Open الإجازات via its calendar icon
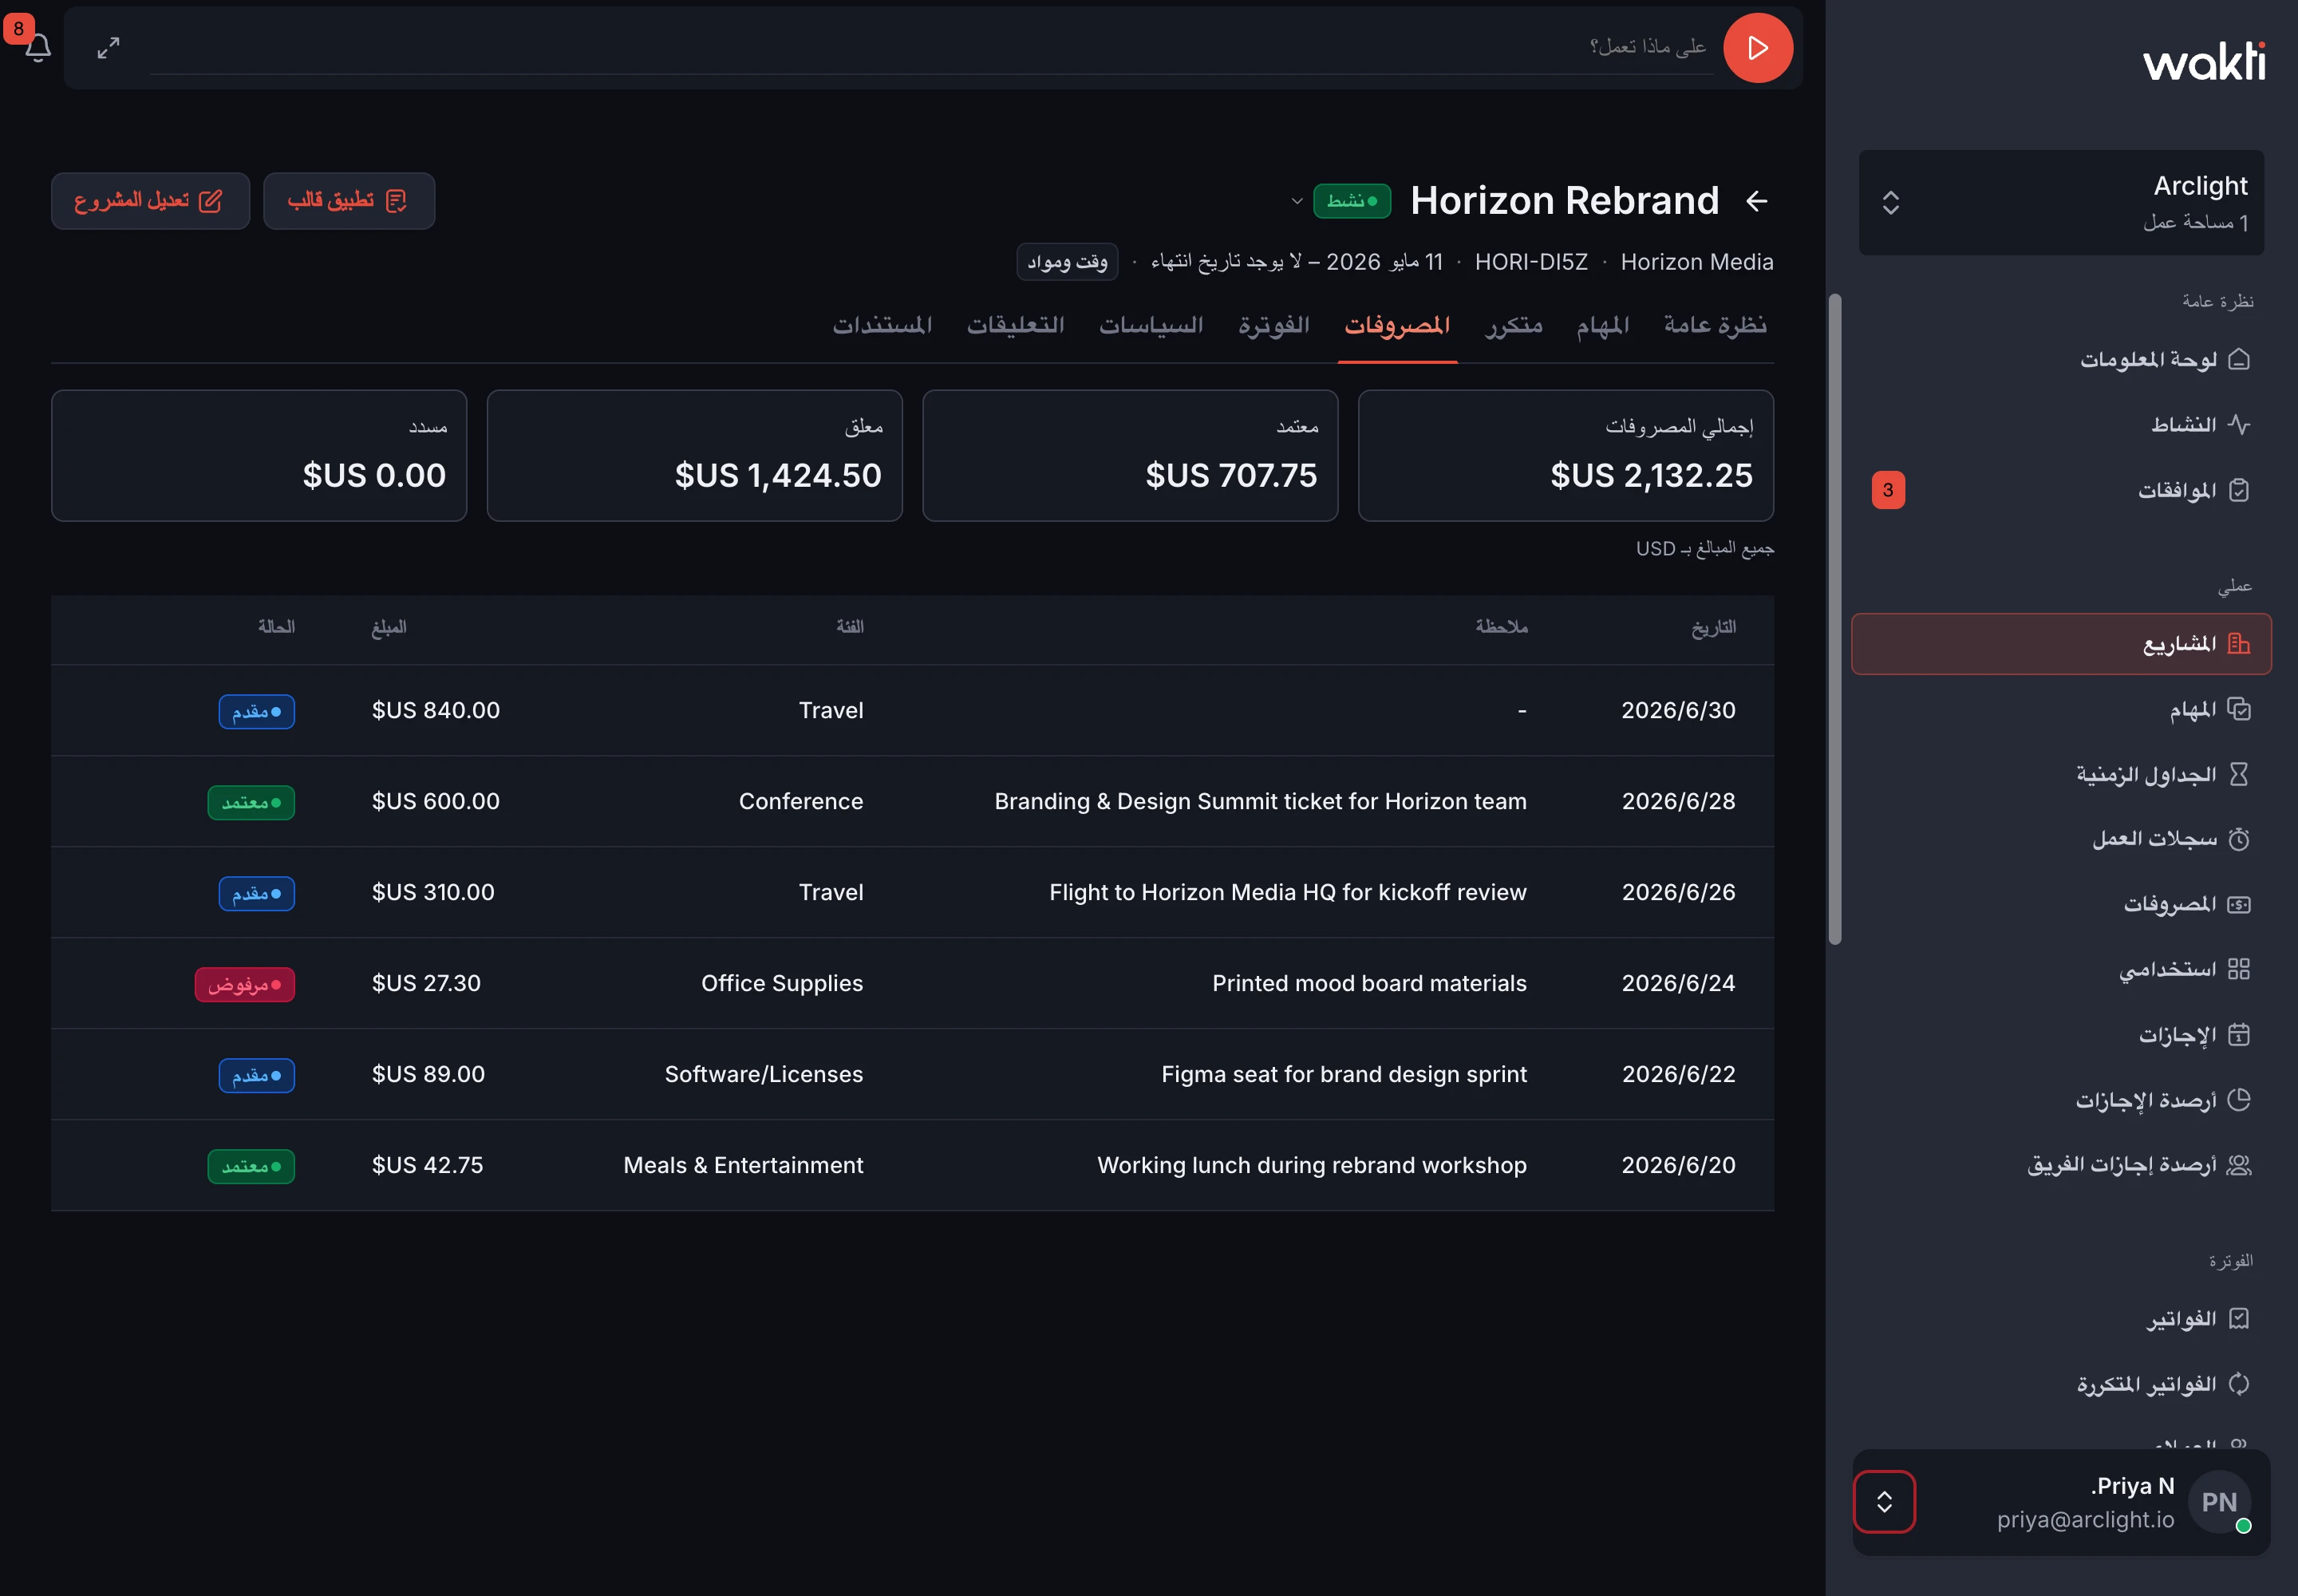 coord(2239,1034)
